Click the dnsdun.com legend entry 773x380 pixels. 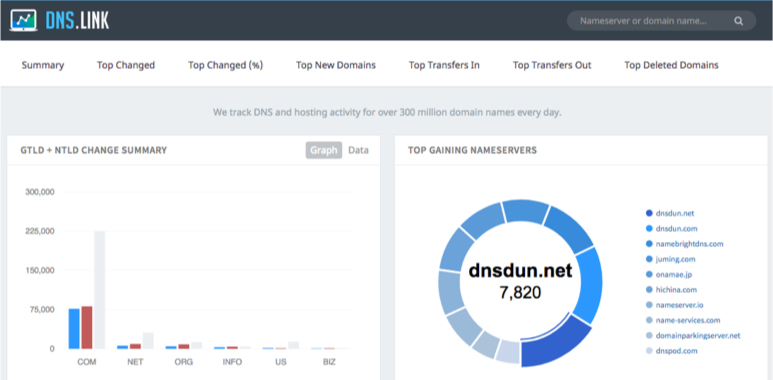tap(672, 229)
